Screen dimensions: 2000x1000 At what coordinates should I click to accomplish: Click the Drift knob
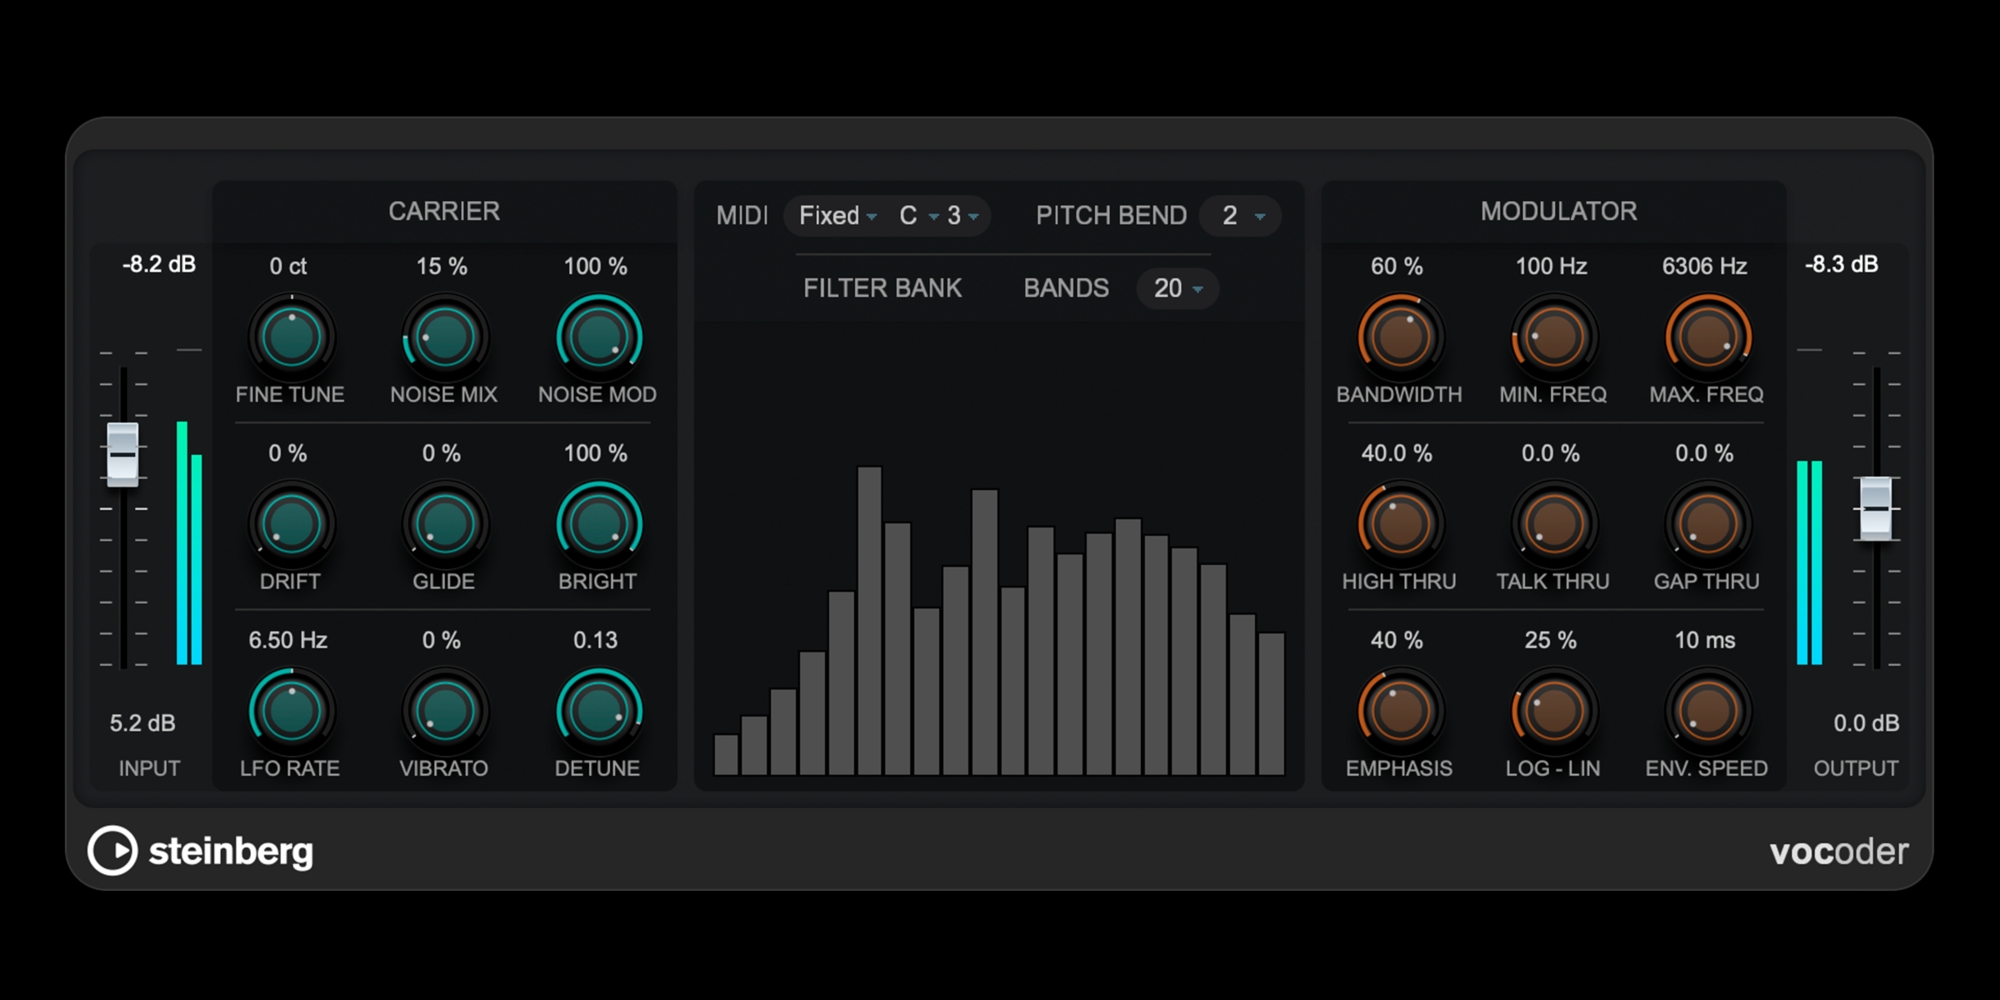[x=291, y=524]
